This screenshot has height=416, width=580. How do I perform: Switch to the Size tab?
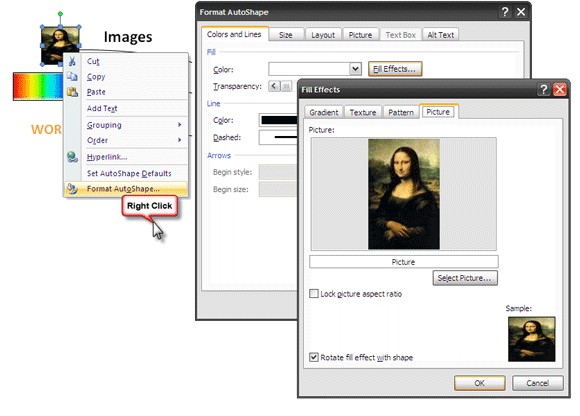pos(286,35)
